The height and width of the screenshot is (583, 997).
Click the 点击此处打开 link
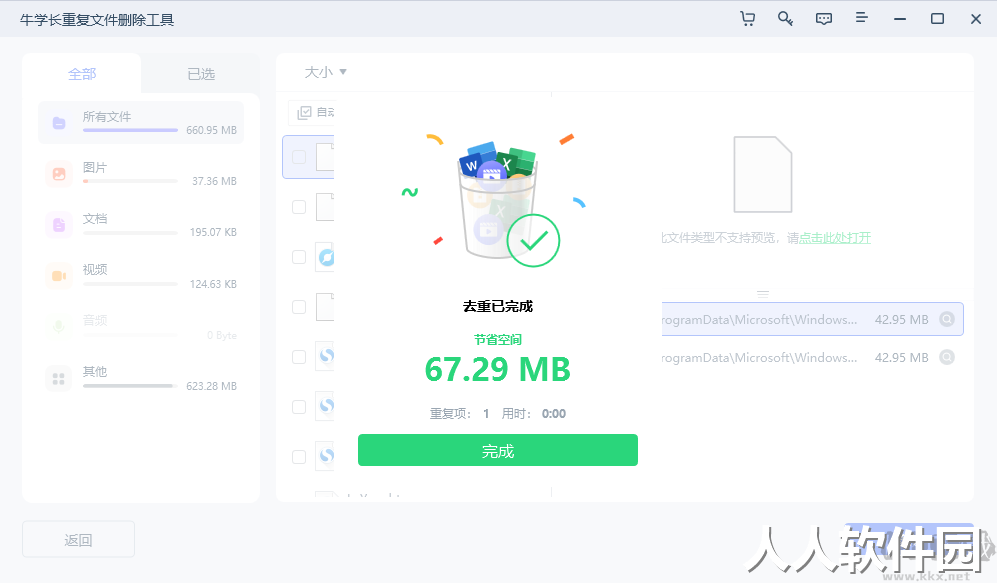click(835, 238)
